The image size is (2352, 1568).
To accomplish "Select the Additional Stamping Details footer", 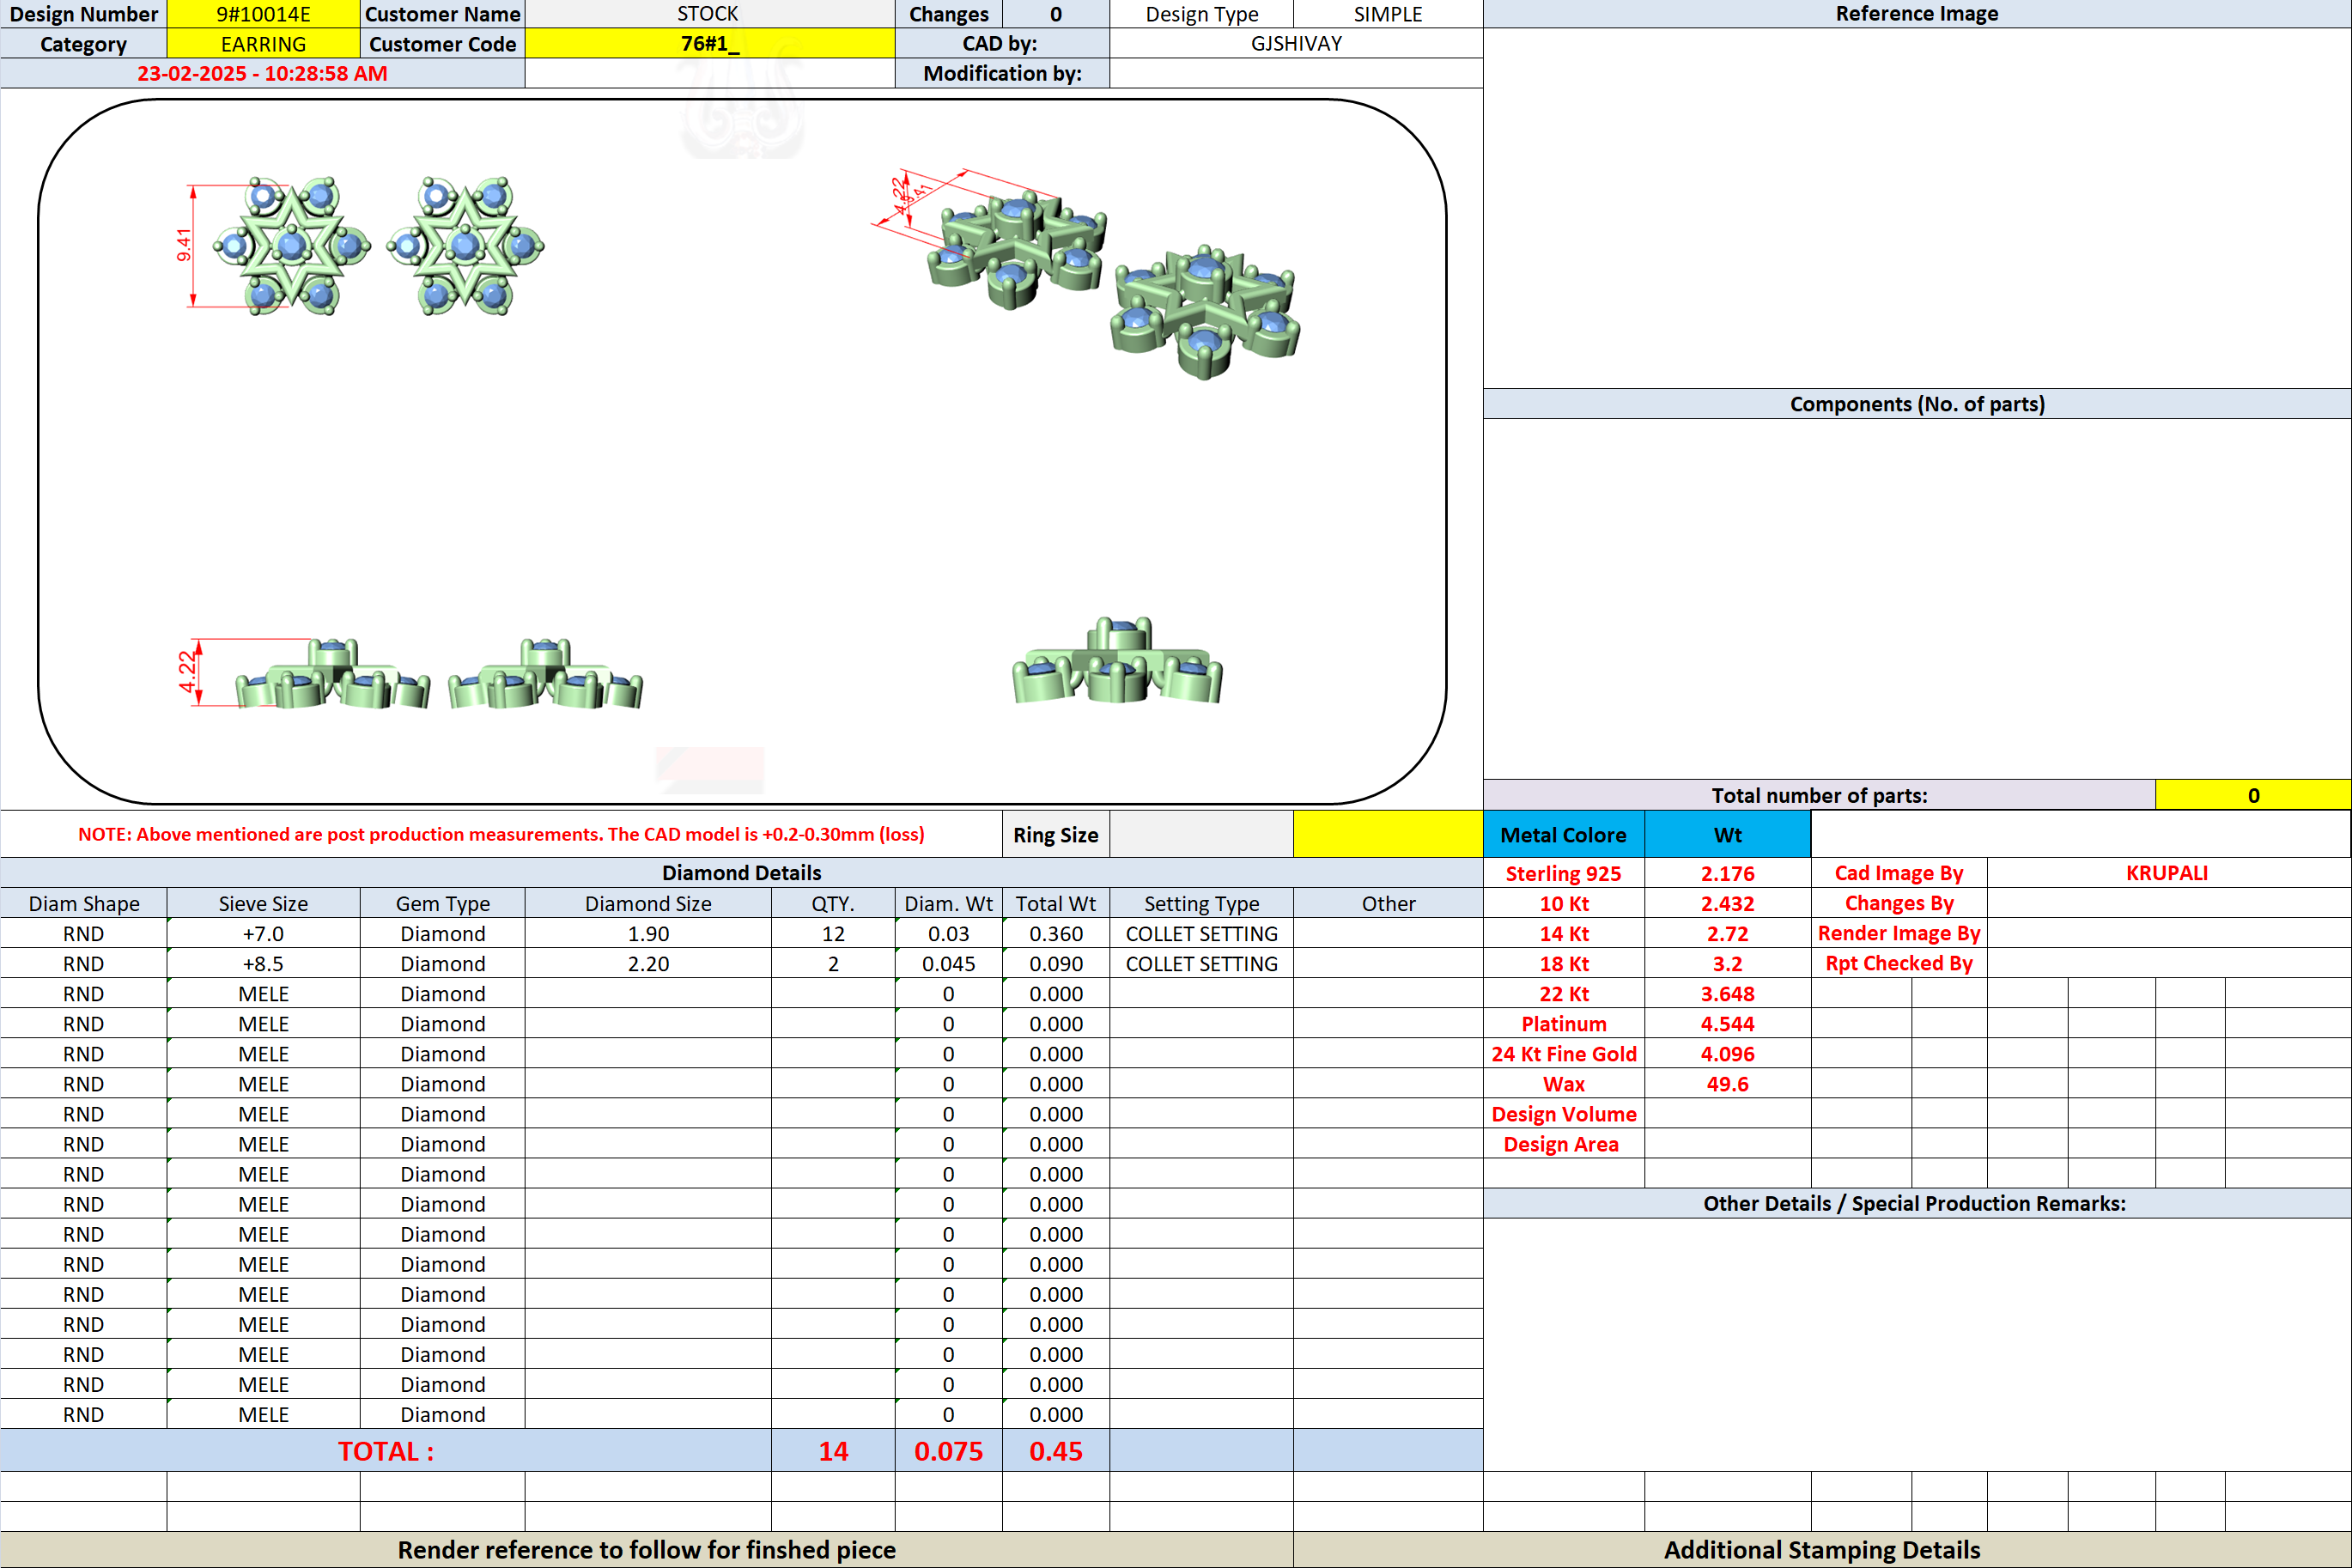I will point(1822,1549).
